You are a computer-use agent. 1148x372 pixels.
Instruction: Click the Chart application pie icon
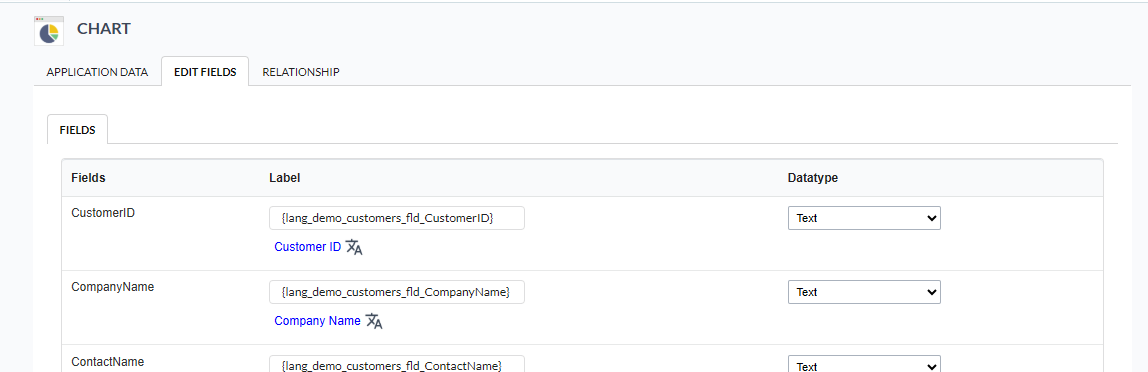49,31
